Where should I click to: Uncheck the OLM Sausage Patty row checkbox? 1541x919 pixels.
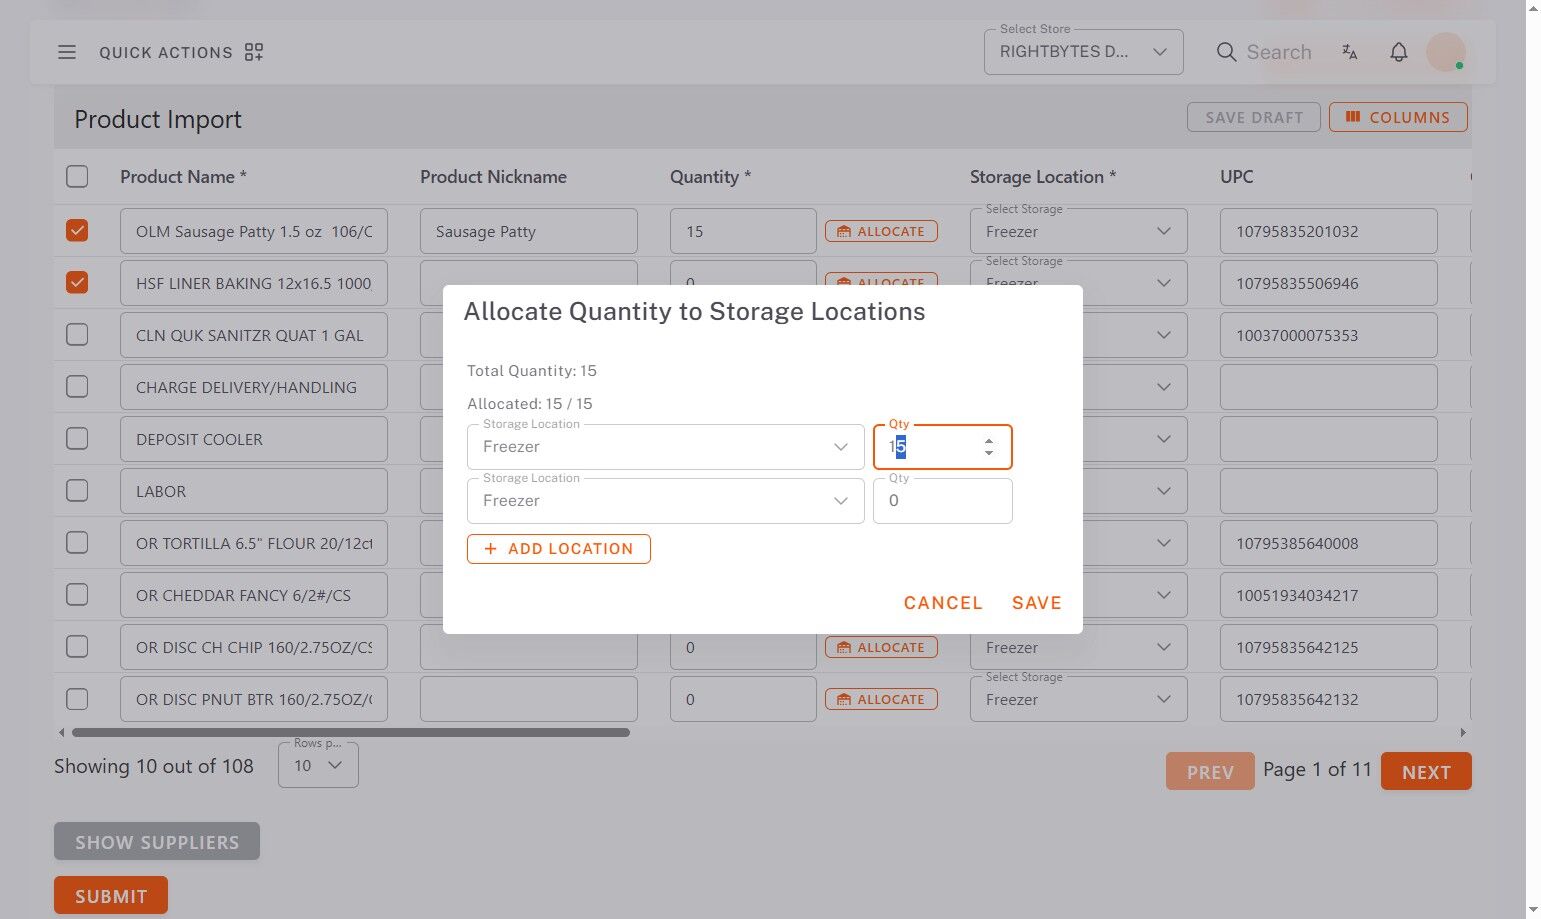pyautogui.click(x=77, y=231)
